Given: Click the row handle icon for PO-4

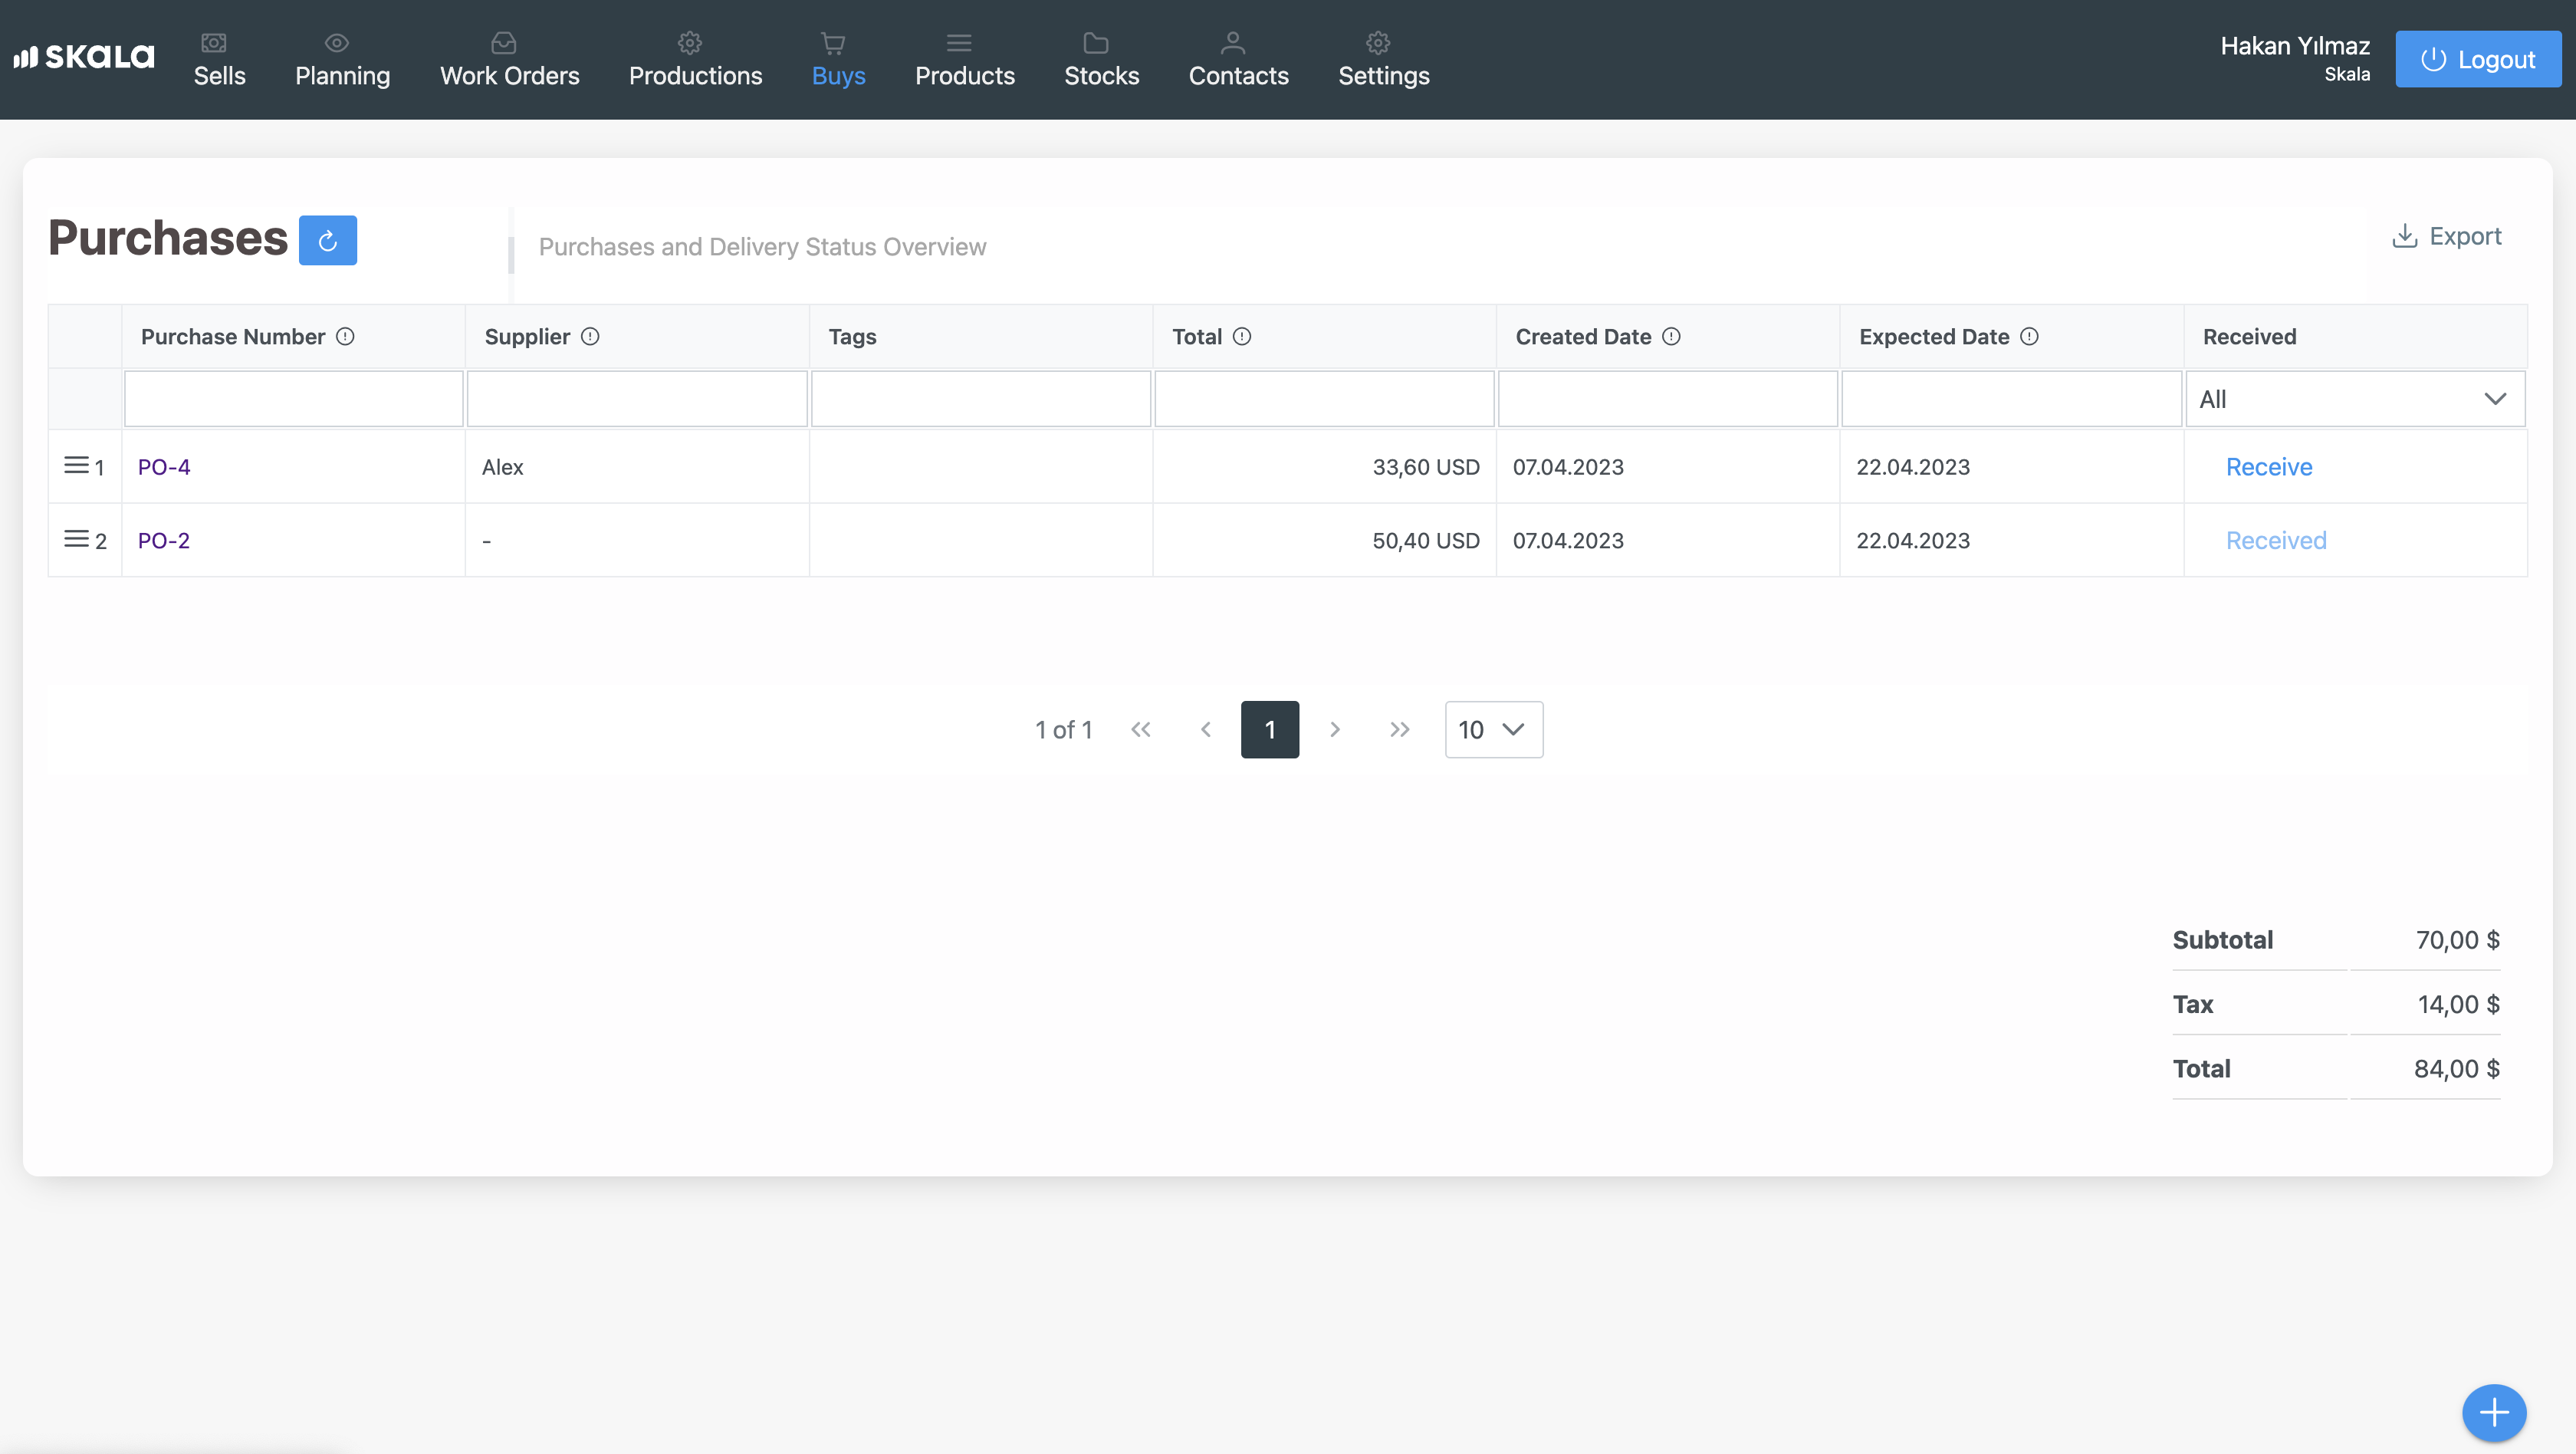Looking at the screenshot, I should tap(78, 464).
